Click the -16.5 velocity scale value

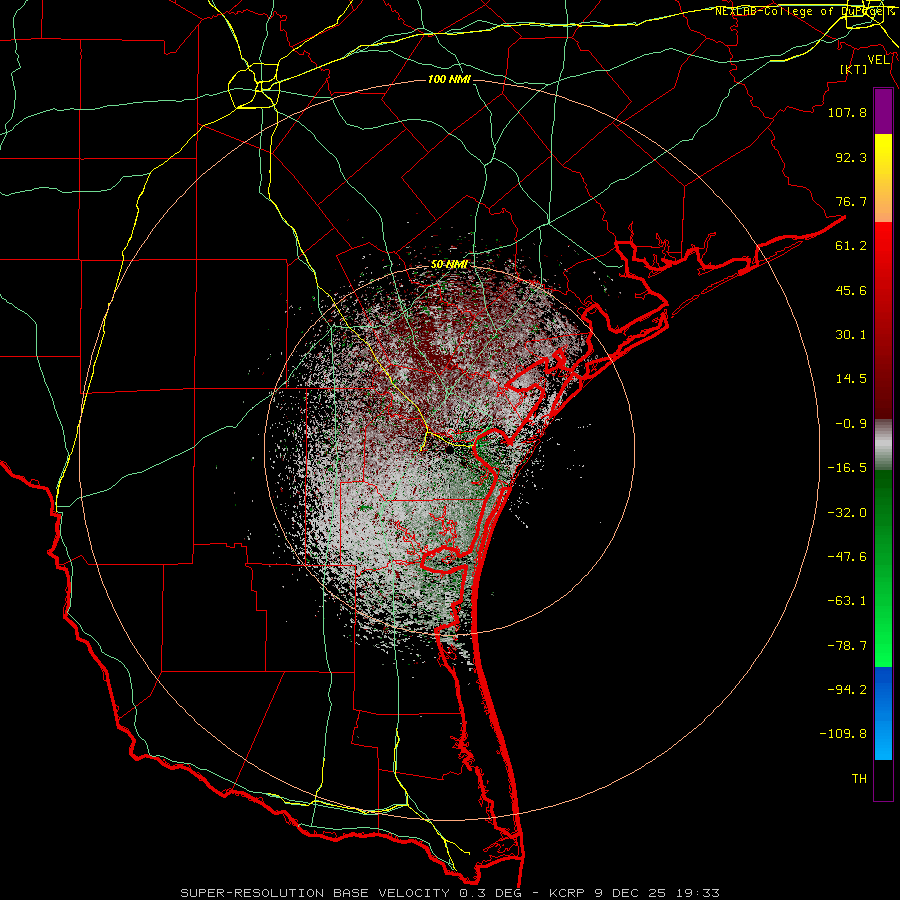pyautogui.click(x=847, y=468)
